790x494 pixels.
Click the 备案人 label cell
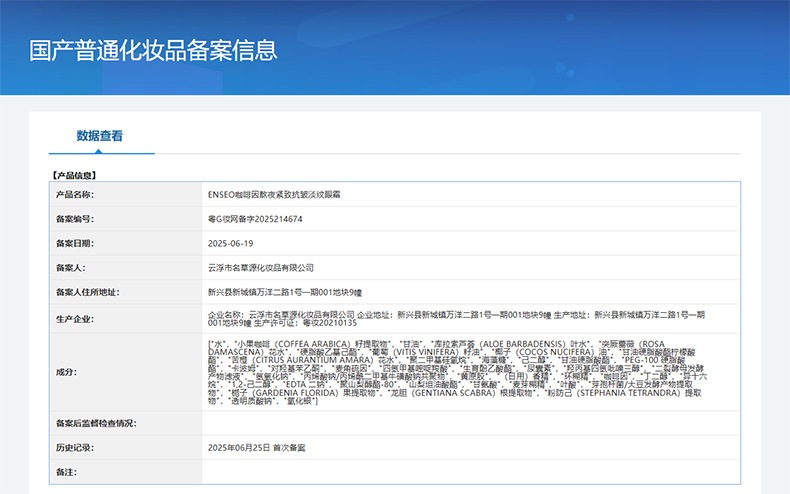(125, 268)
